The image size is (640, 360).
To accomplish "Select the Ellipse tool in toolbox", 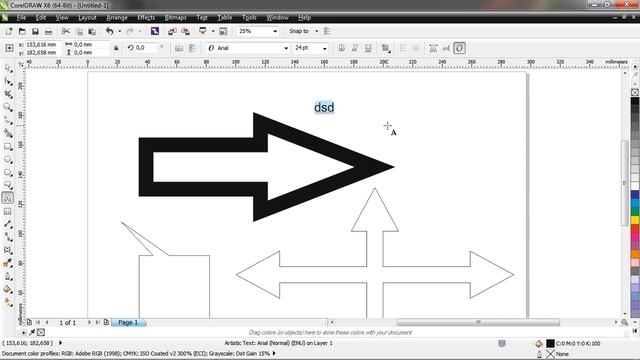I will [x=8, y=160].
